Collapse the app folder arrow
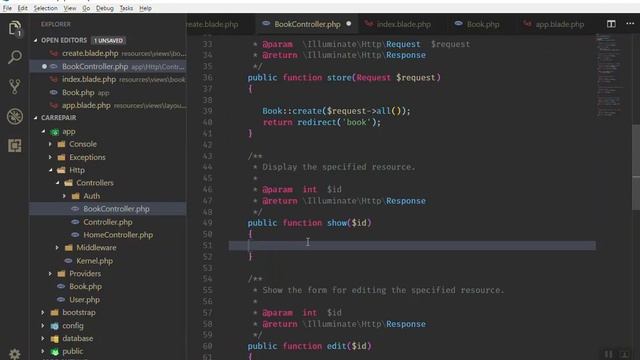 click(x=43, y=131)
